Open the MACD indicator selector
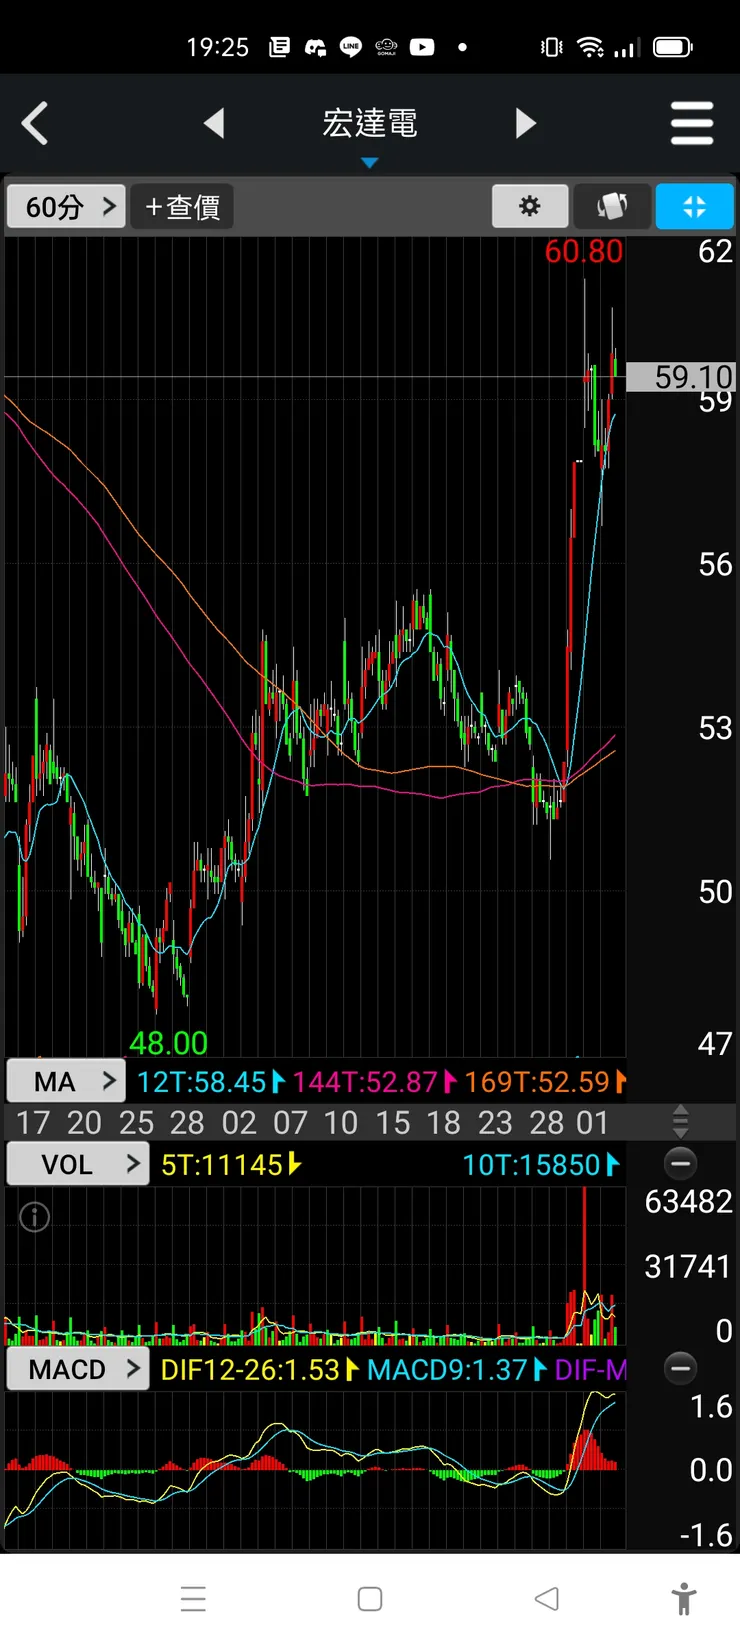 coord(78,1369)
